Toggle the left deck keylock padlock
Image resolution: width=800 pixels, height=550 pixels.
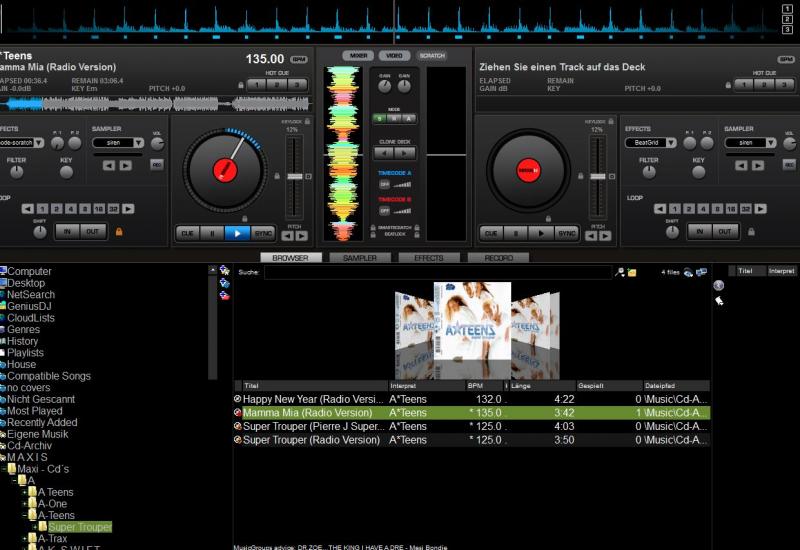pos(307,121)
